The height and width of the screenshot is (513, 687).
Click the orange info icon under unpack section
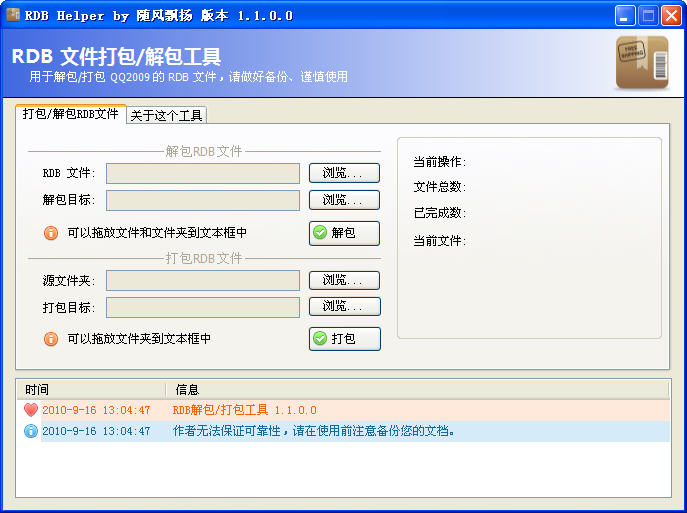(x=51, y=233)
